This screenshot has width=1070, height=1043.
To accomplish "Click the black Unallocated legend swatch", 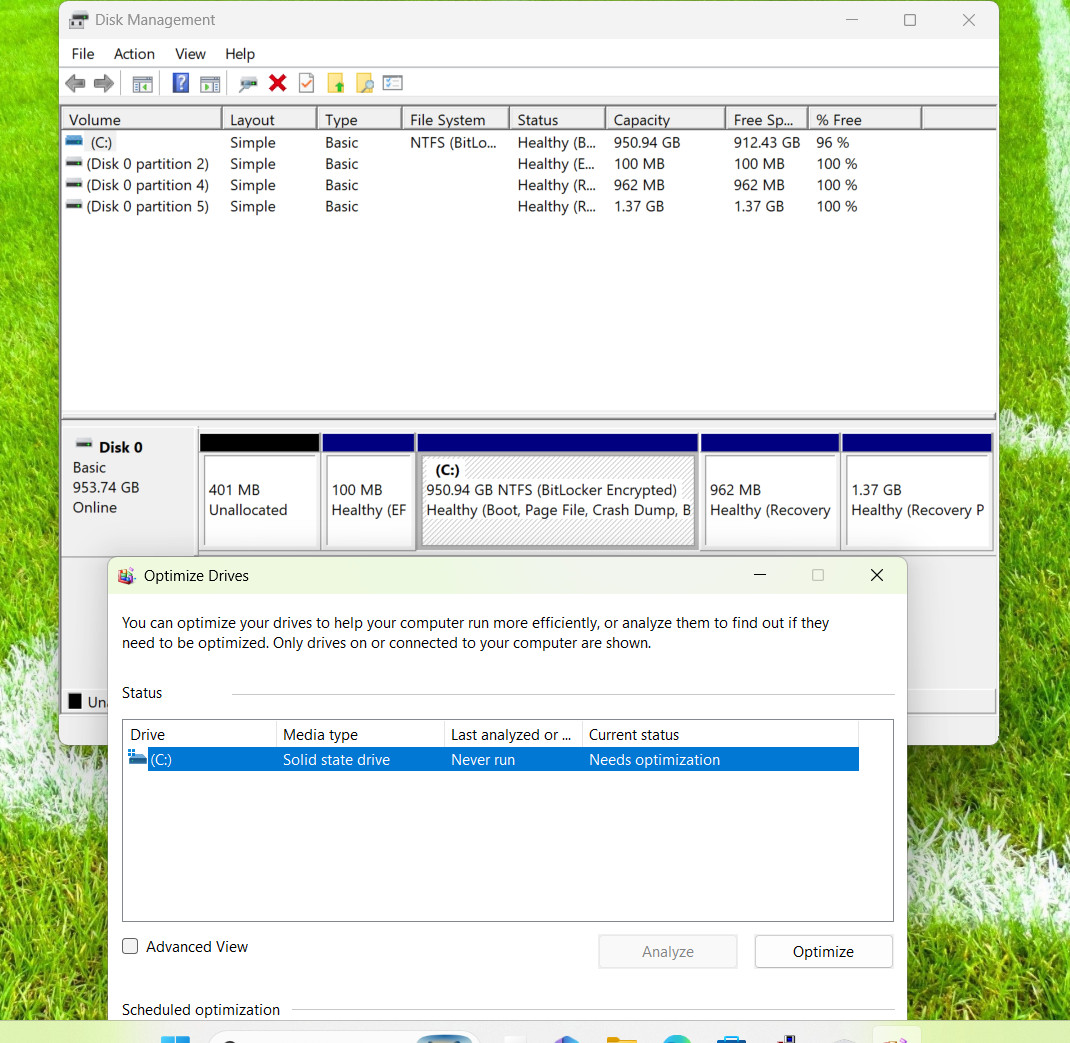I will [x=75, y=701].
